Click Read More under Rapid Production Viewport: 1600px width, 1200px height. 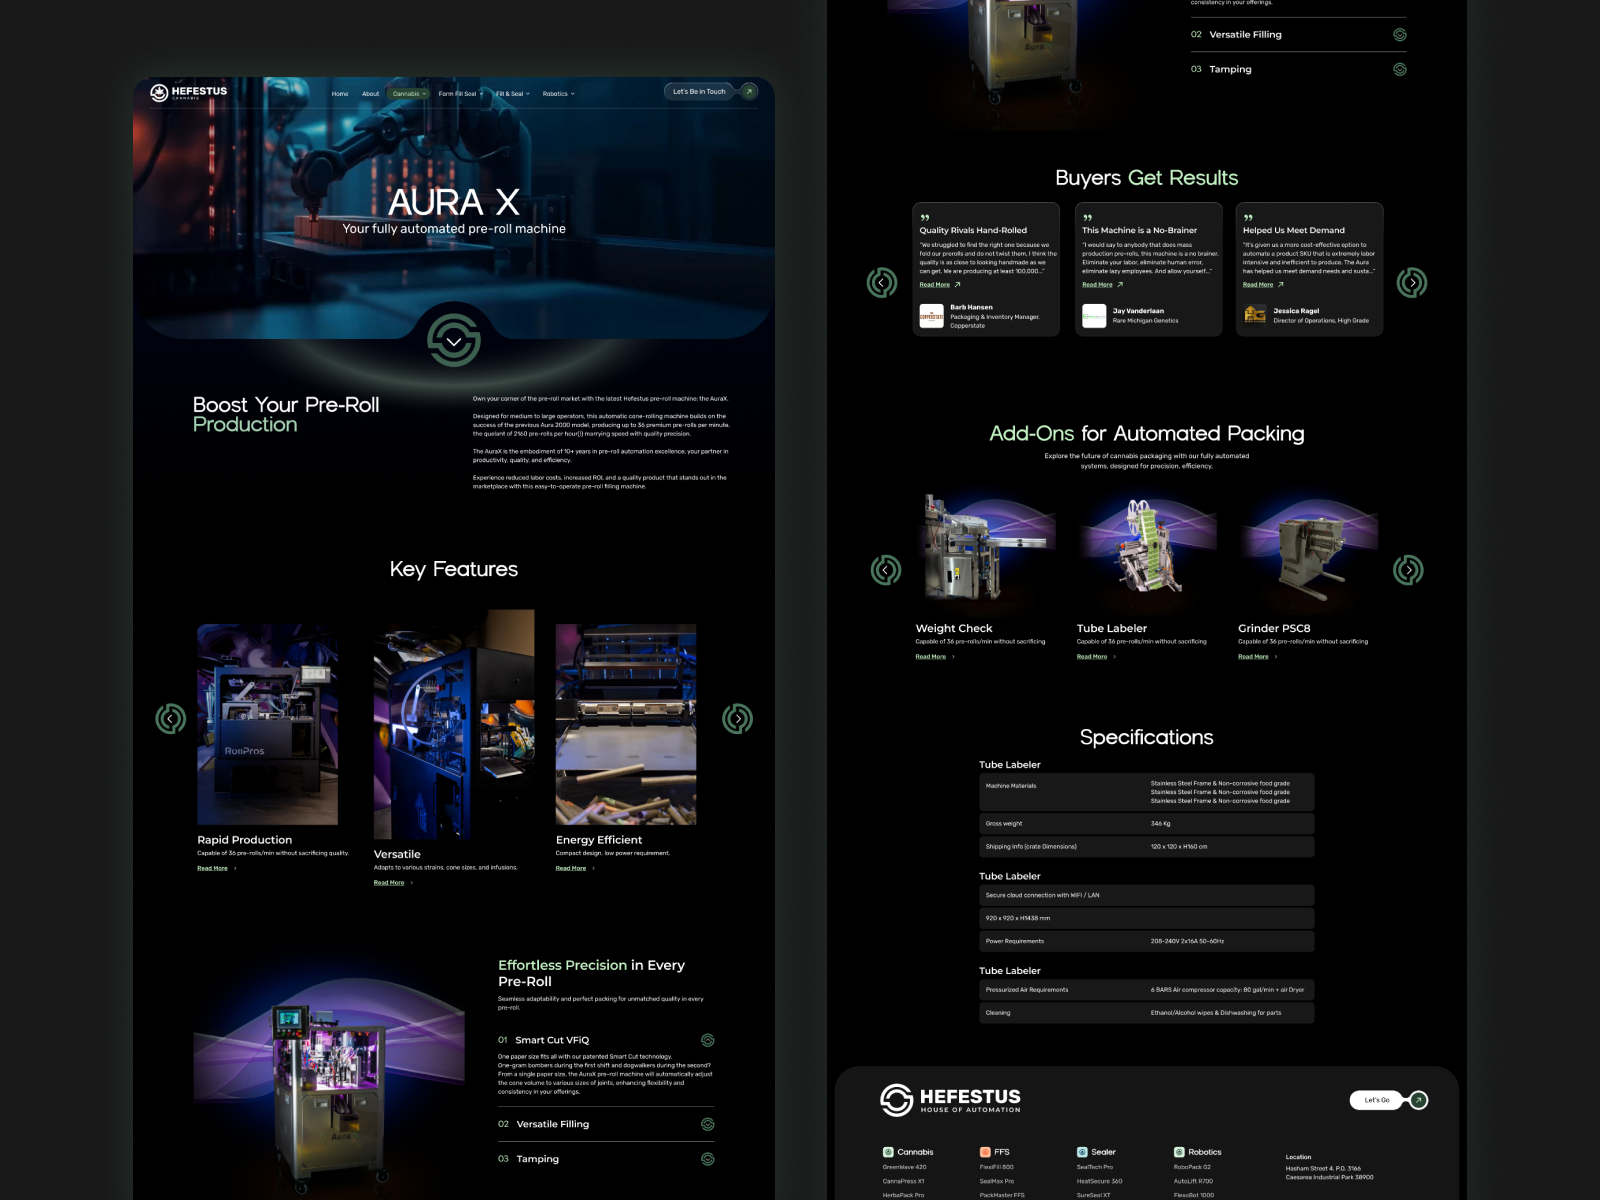[x=212, y=868]
